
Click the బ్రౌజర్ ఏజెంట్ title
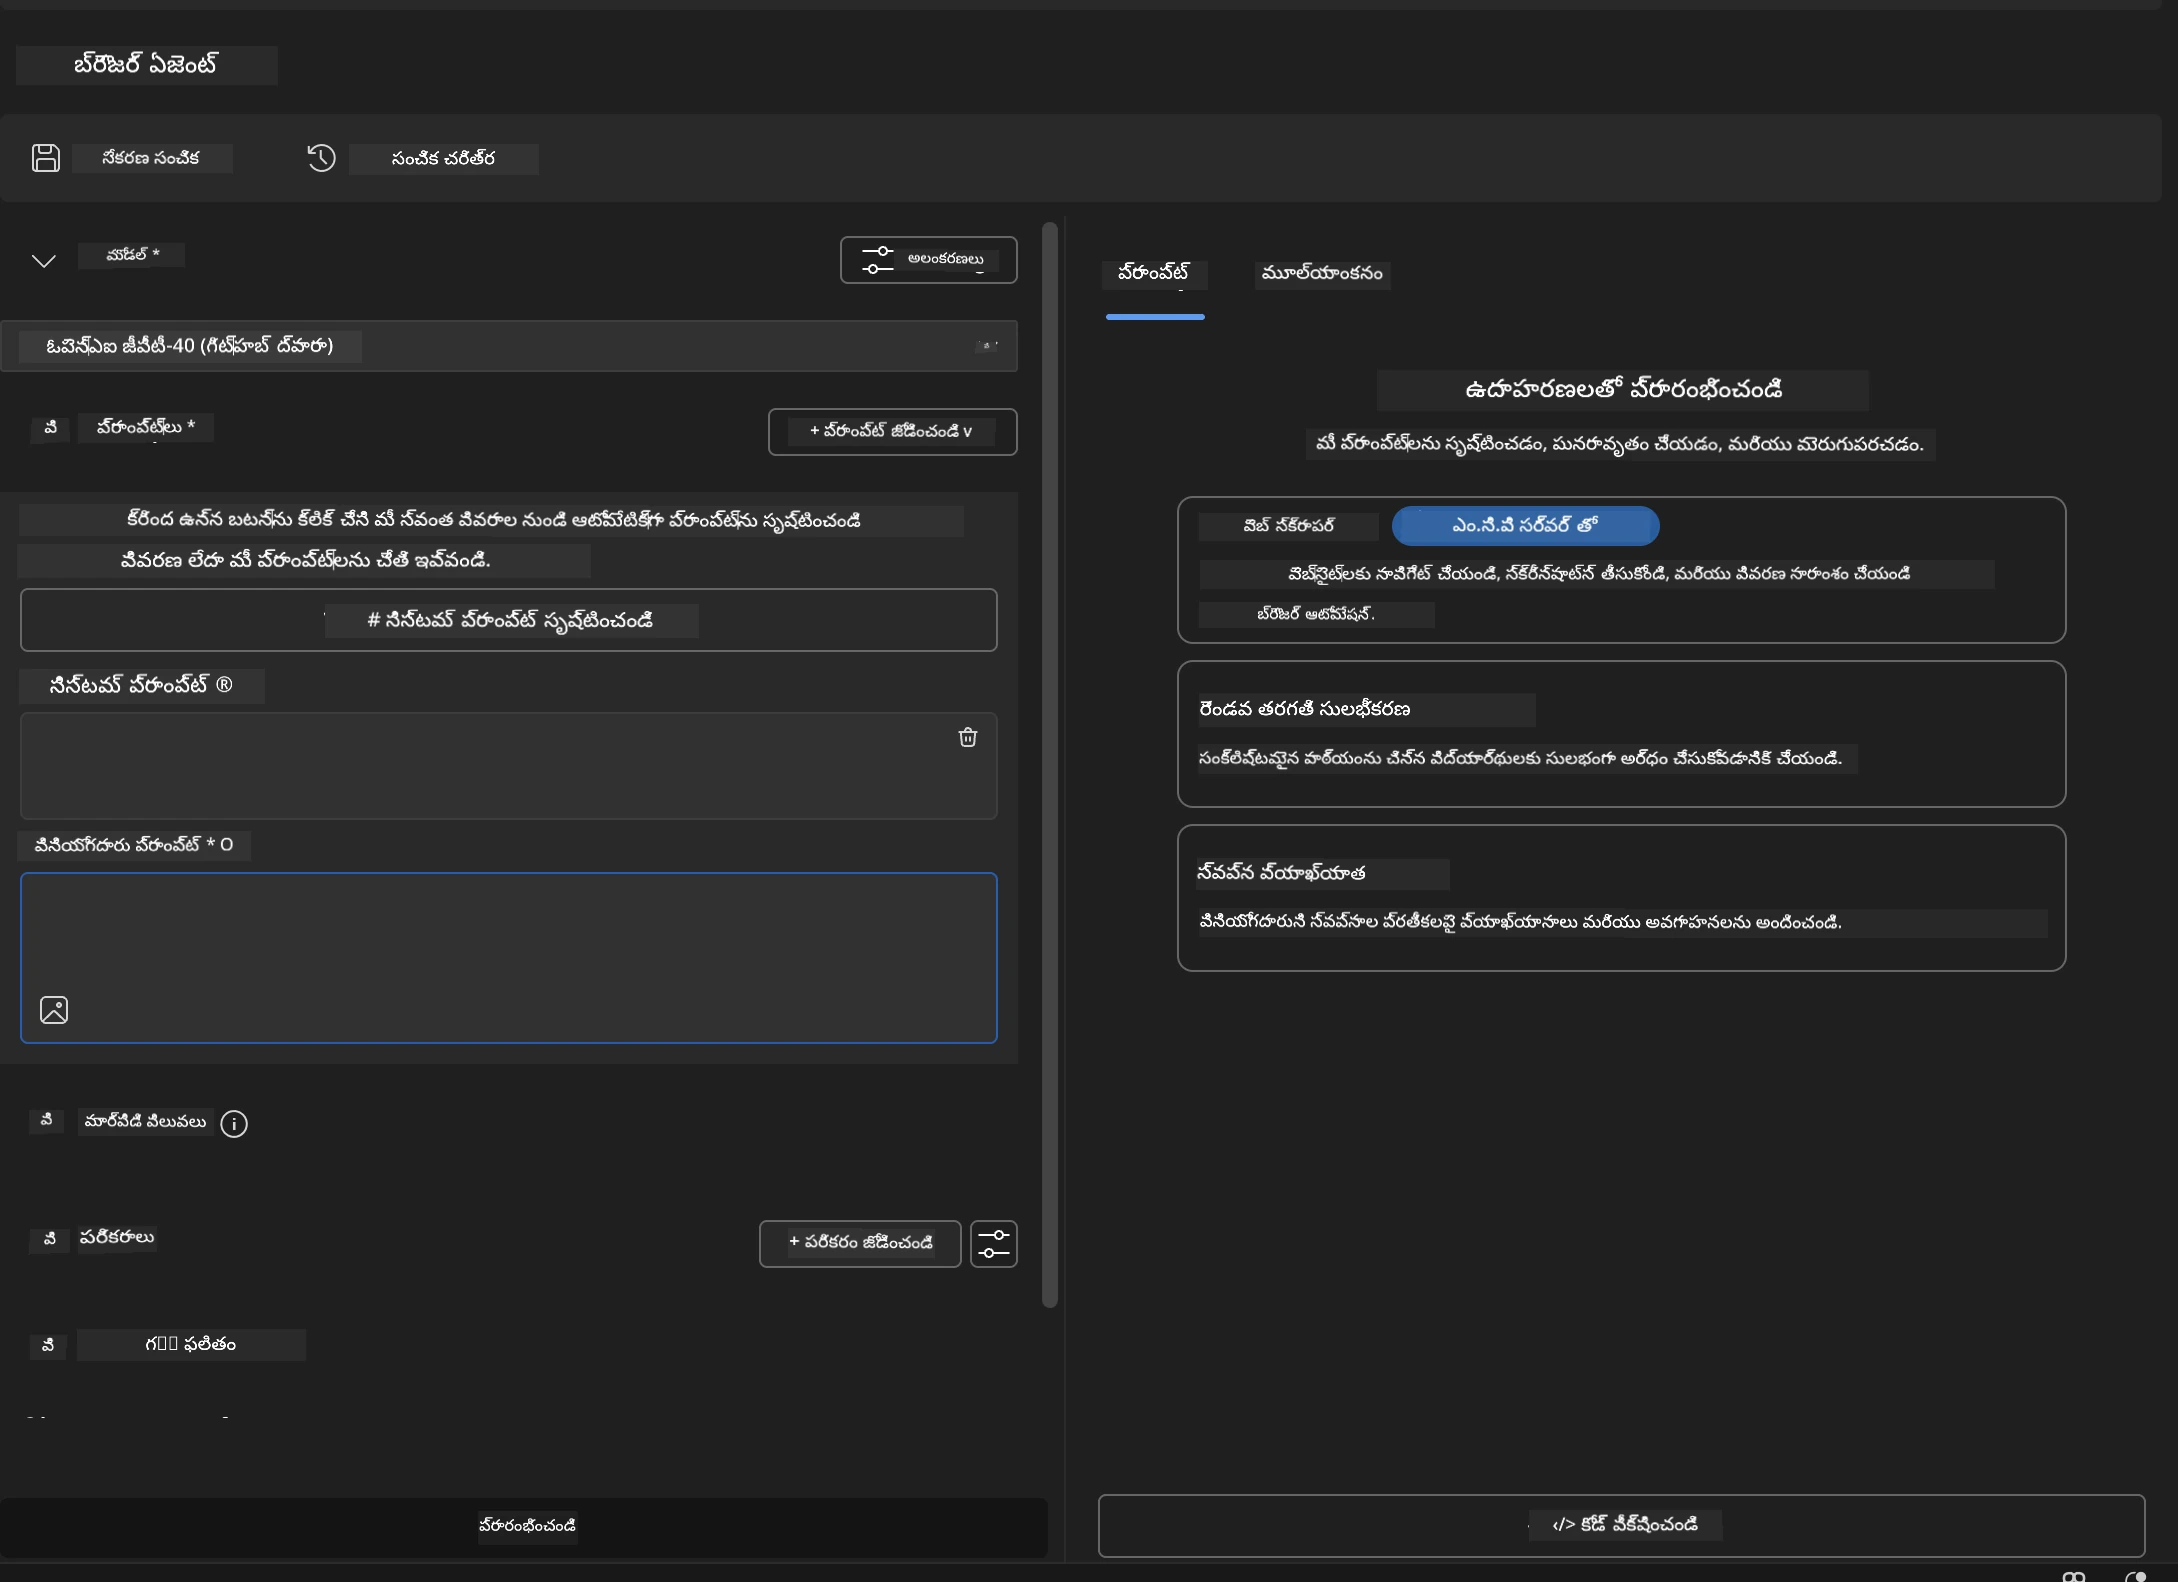146,65
